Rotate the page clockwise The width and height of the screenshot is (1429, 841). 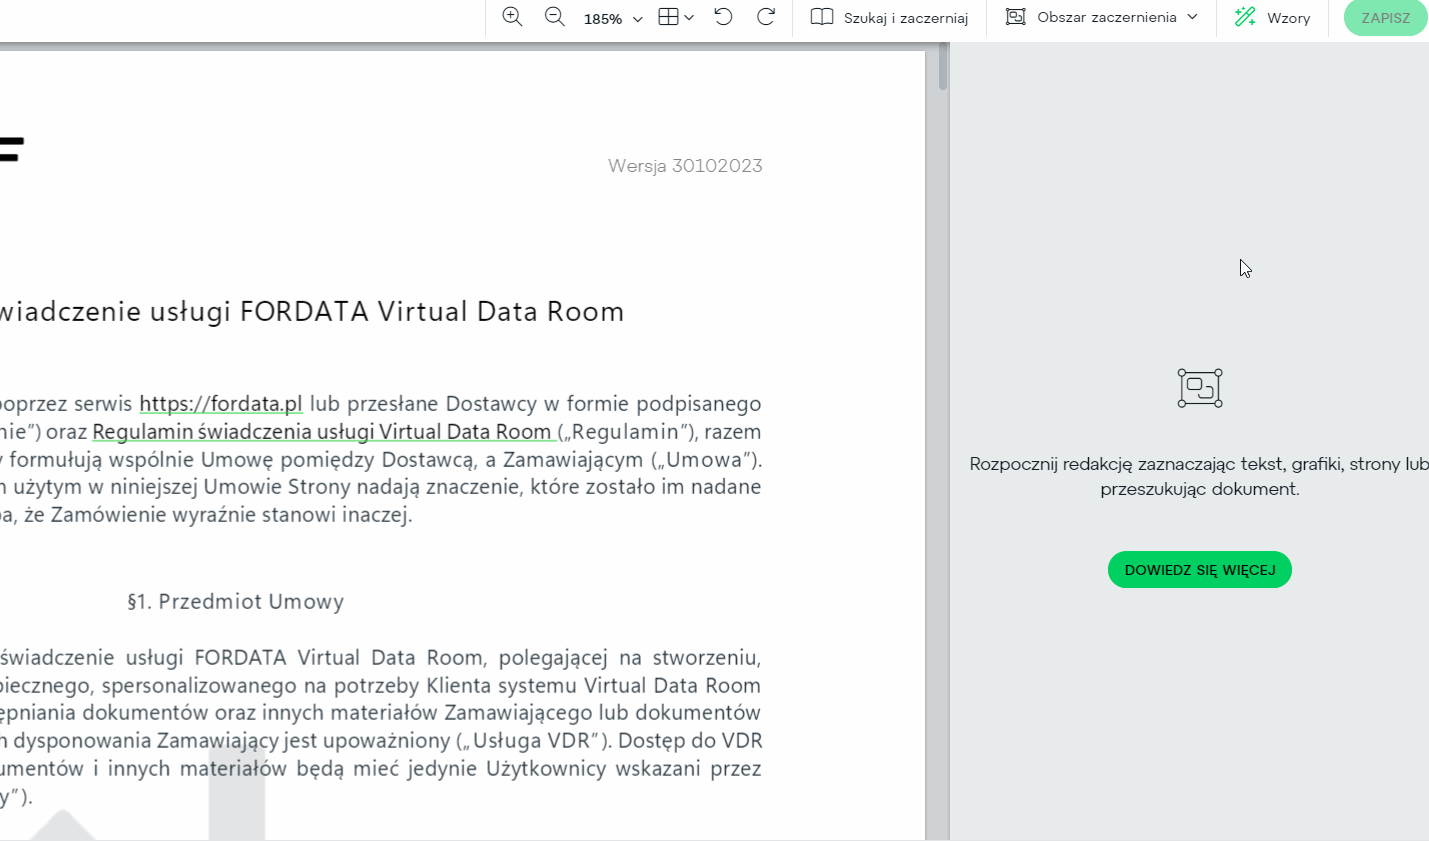pos(766,17)
